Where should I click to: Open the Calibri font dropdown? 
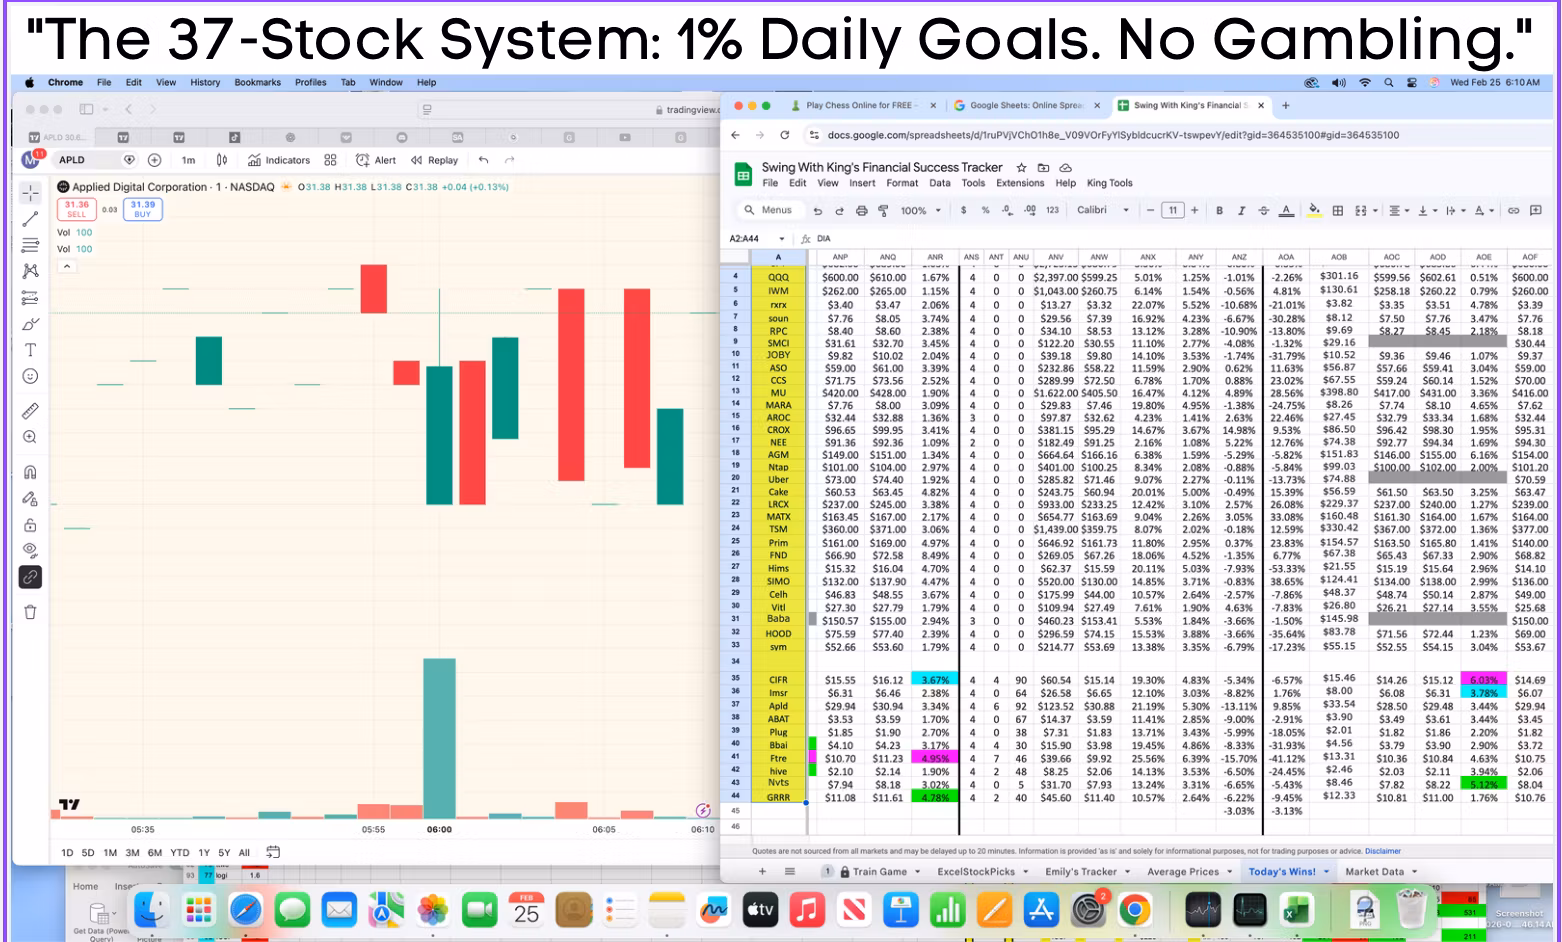[1103, 211]
